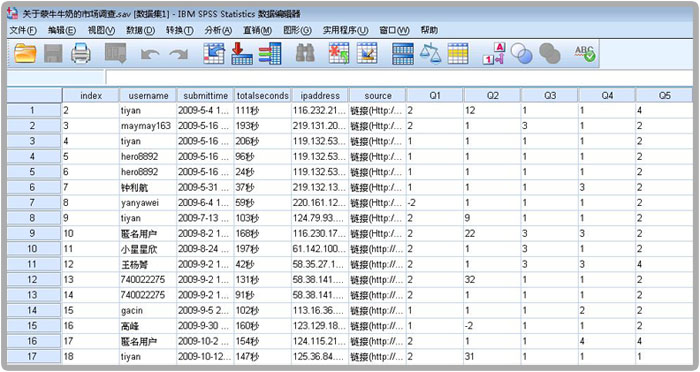Select row number 9 header
This screenshot has width=700, height=372.
pyautogui.click(x=34, y=234)
